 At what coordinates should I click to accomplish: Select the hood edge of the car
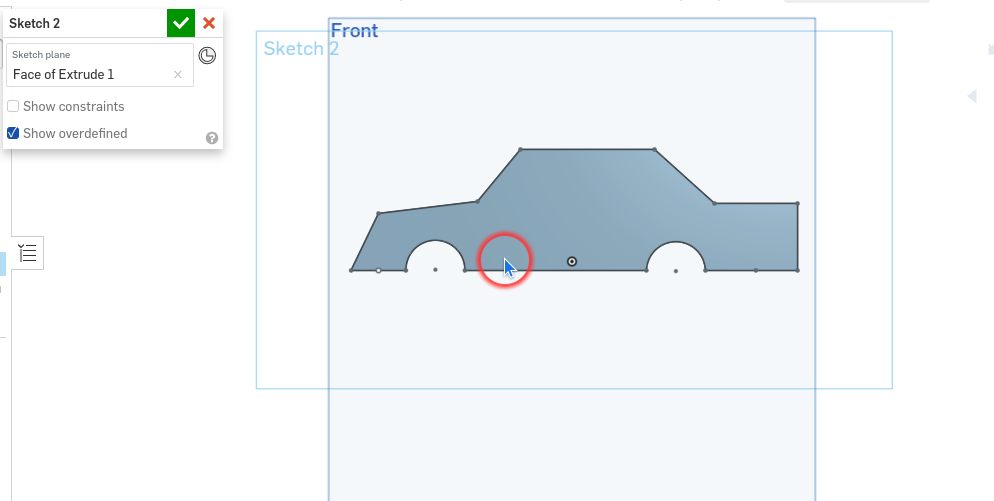click(x=428, y=207)
